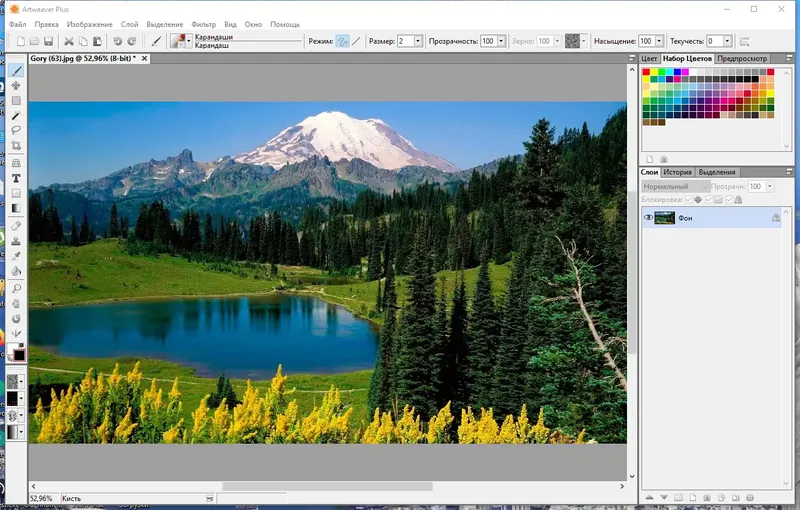This screenshot has height=510, width=800.
Task: Toggle third Блокировка lock checkbox
Action: click(x=729, y=199)
